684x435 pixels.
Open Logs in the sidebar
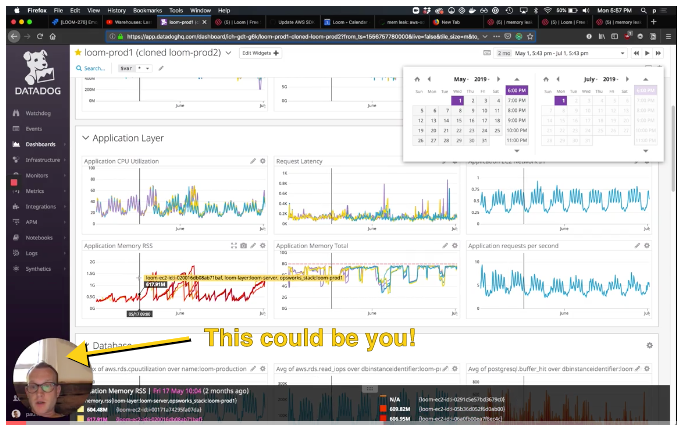point(31,253)
